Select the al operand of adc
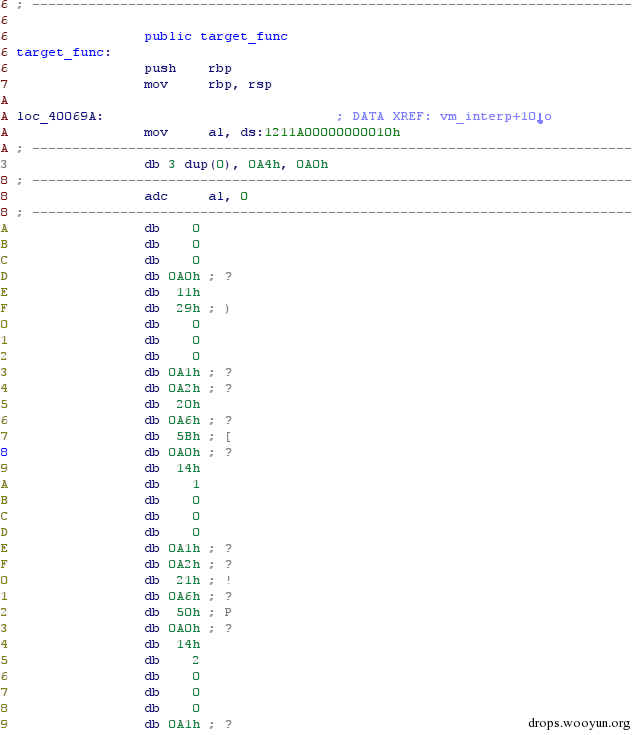The image size is (634, 735). (x=216, y=196)
